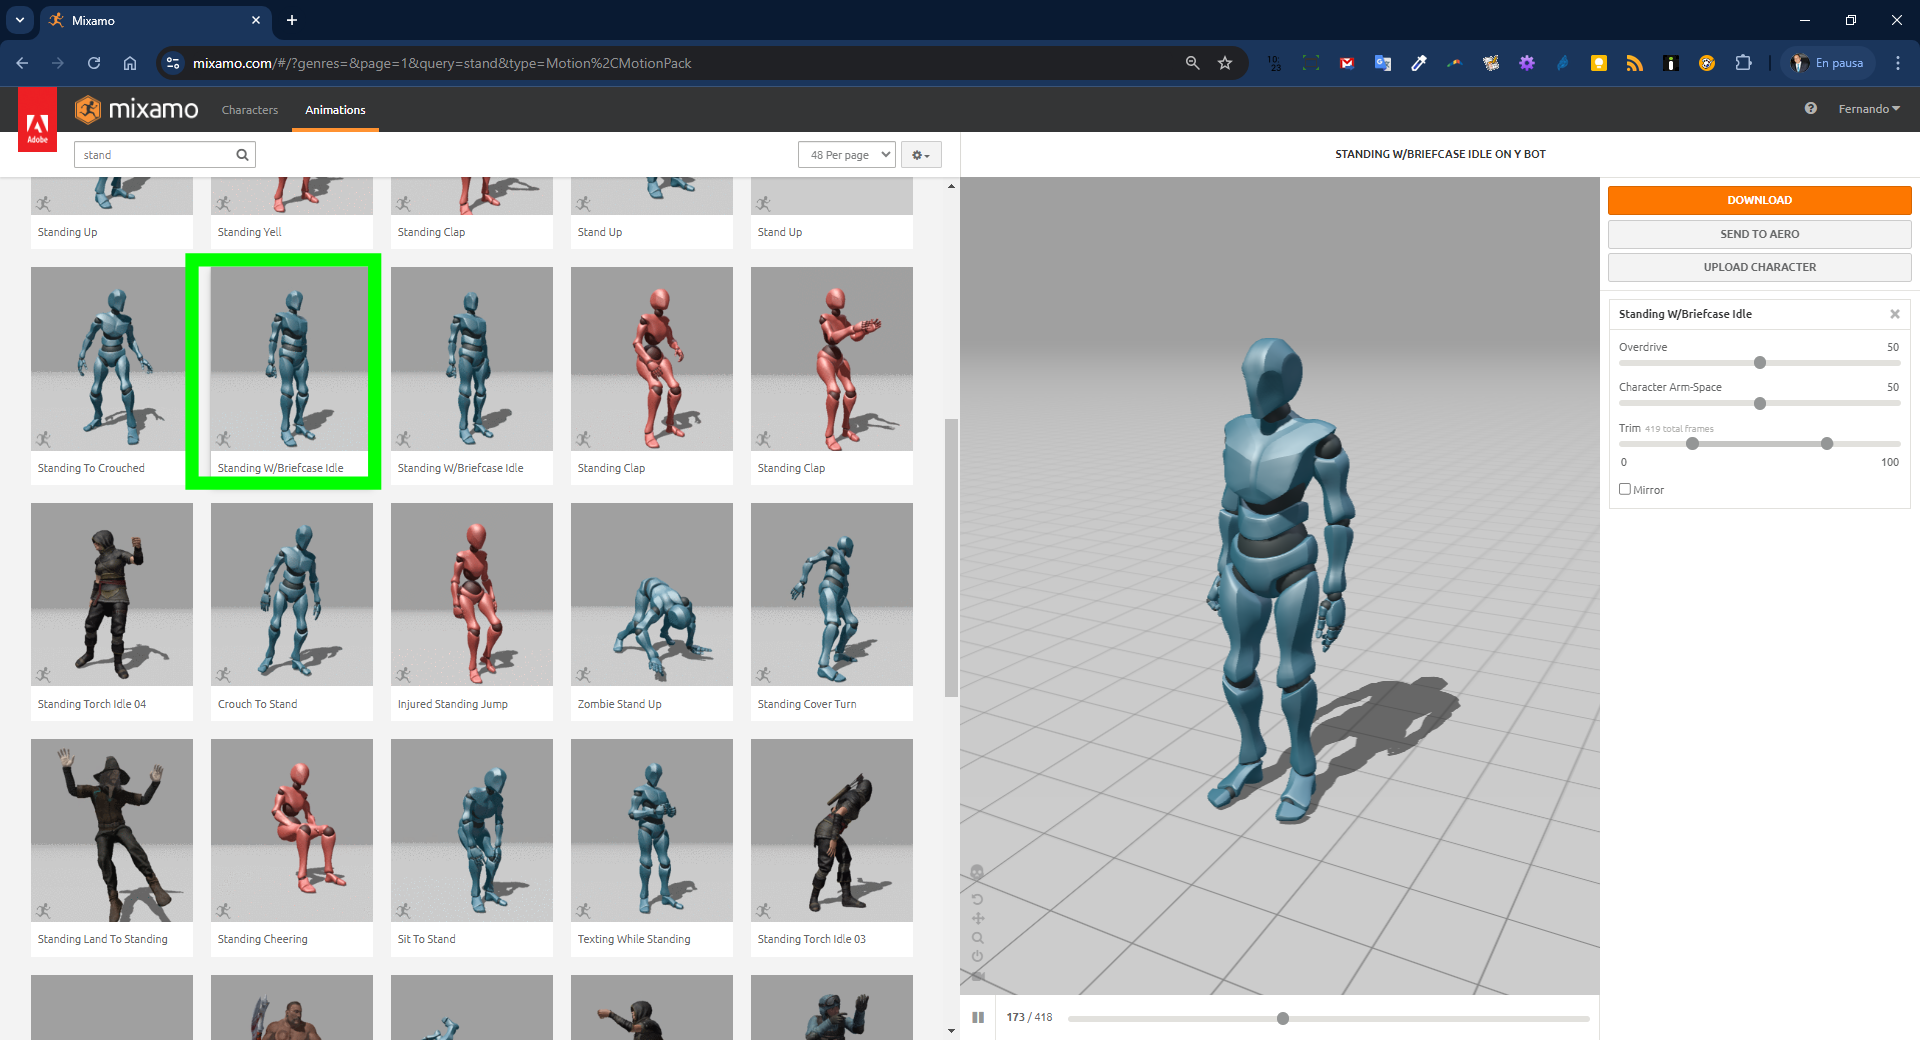
Task: Select the Standing Land To Standing animation
Action: [x=112, y=847]
